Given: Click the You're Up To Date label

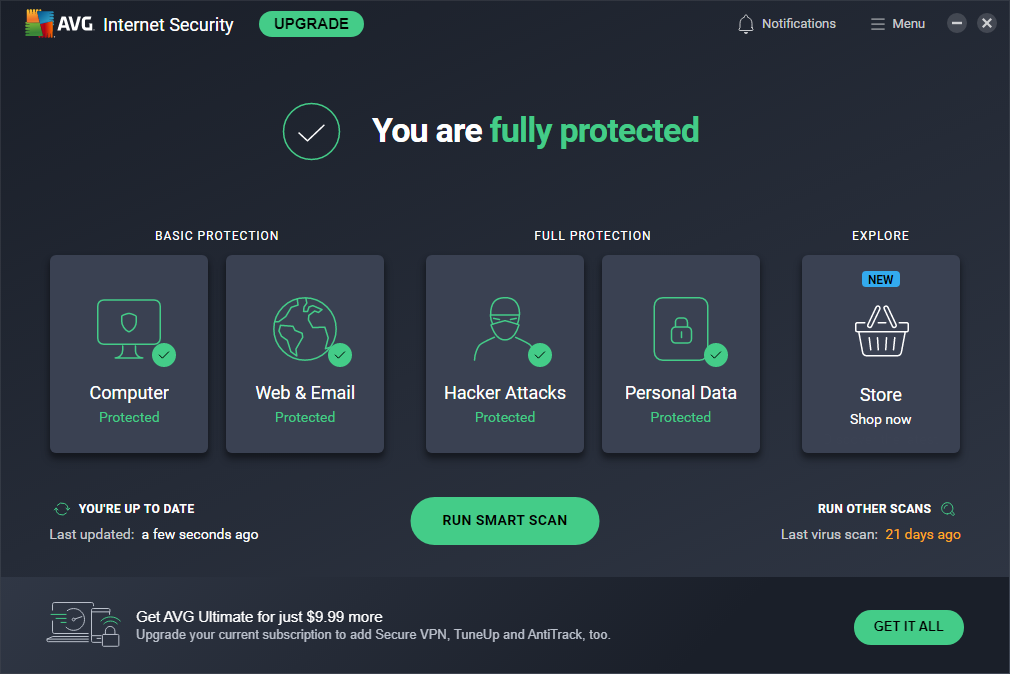Looking at the screenshot, I should tap(136, 509).
